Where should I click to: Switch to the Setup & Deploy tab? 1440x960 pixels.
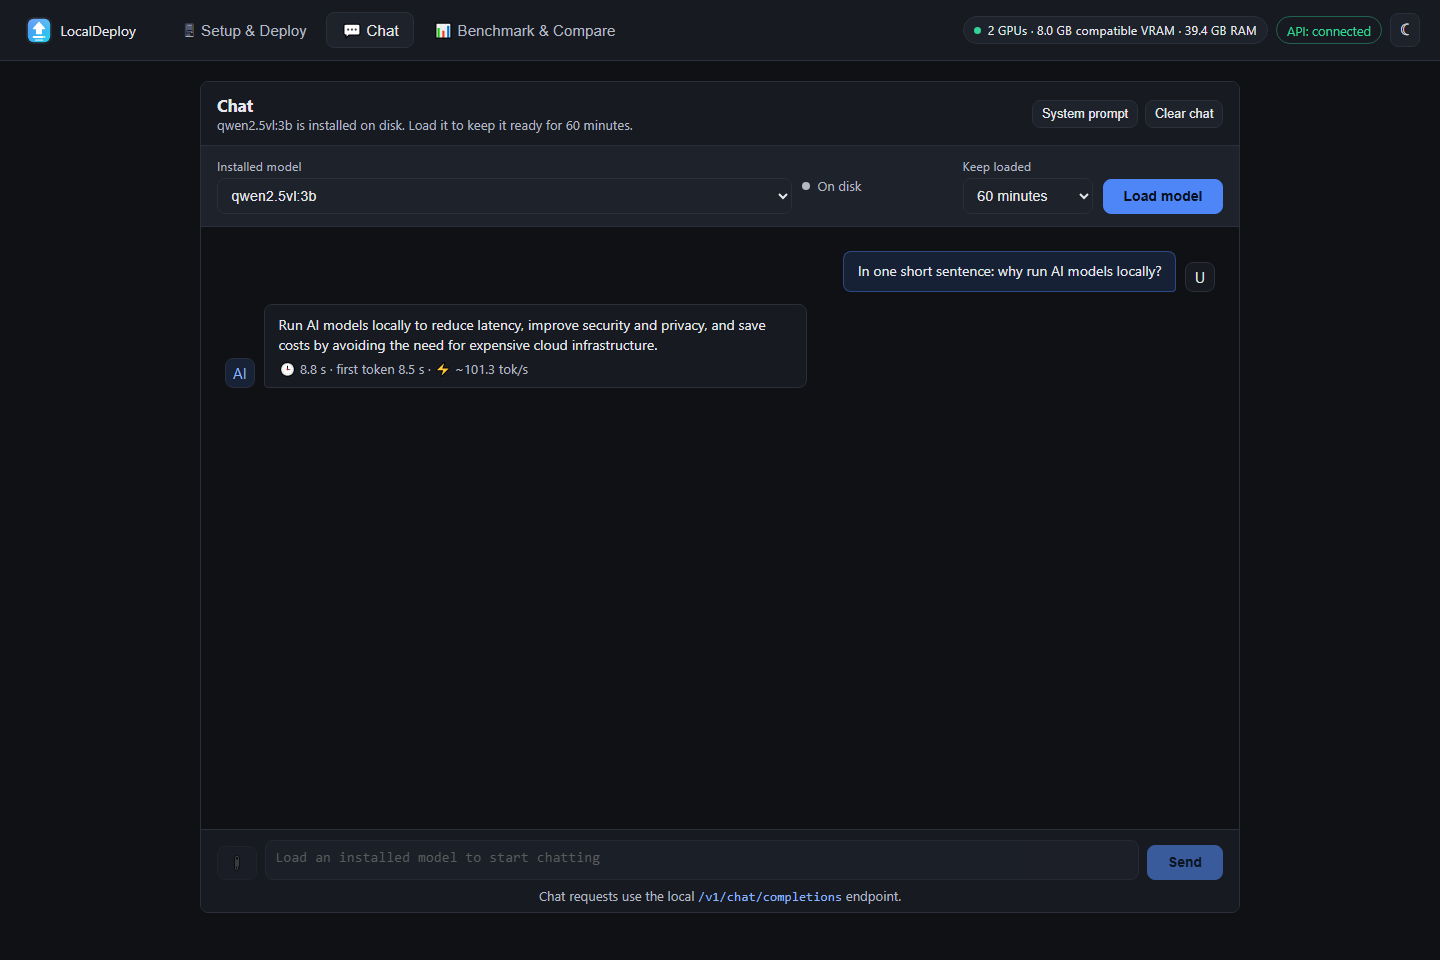245,31
